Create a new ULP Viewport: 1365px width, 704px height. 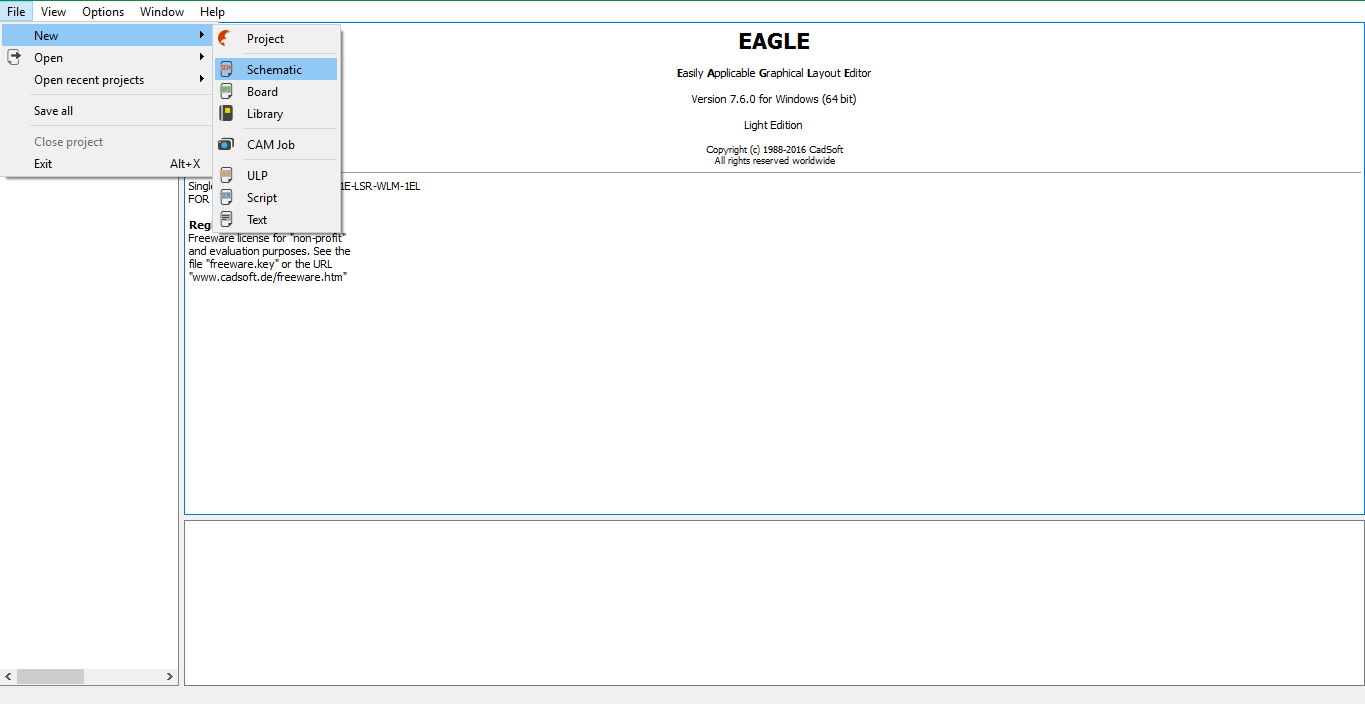(276, 176)
